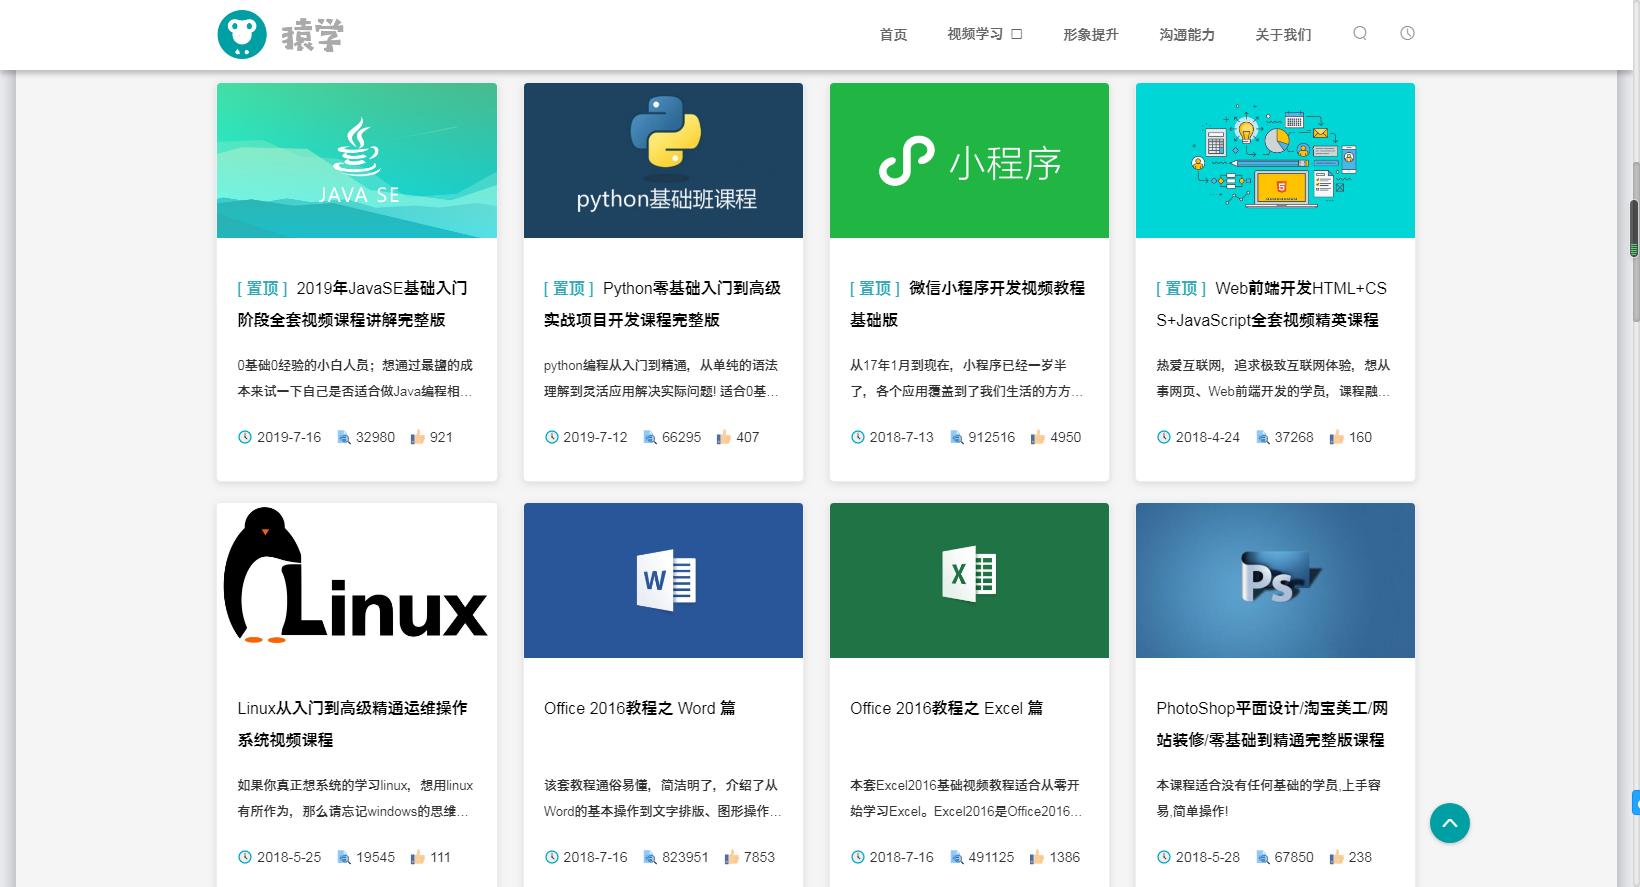This screenshot has height=887, width=1640.
Task: Open the search magnifier icon in header
Action: click(x=1360, y=33)
